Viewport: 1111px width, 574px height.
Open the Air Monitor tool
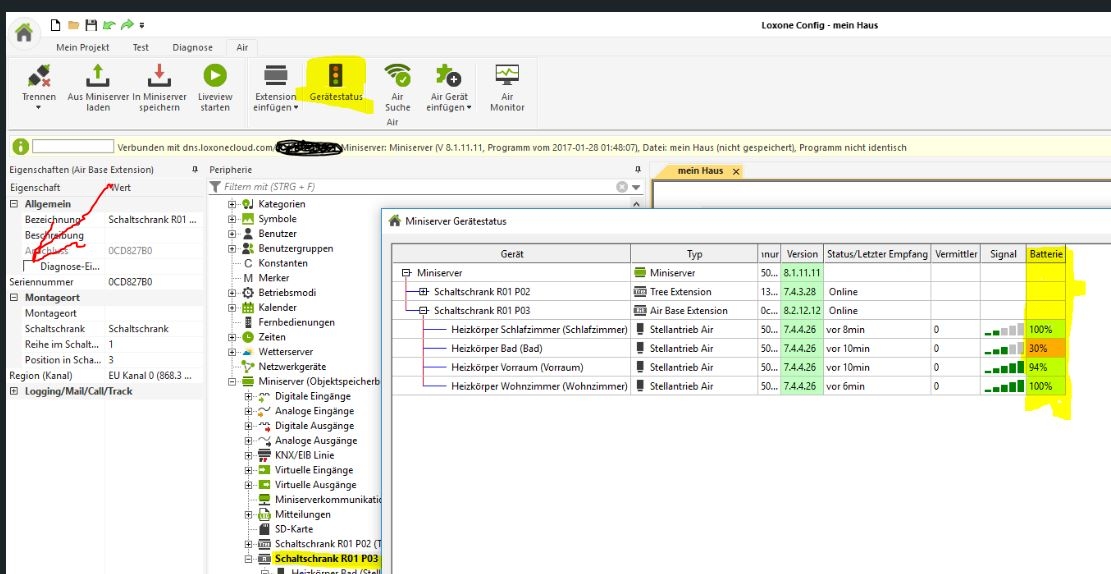pyautogui.click(x=507, y=76)
